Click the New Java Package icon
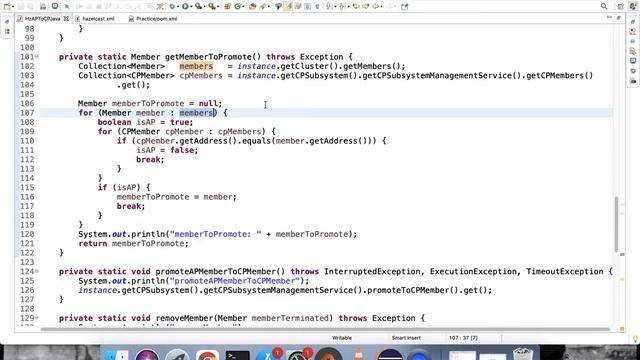The width and height of the screenshot is (640, 360). [x=227, y=7]
